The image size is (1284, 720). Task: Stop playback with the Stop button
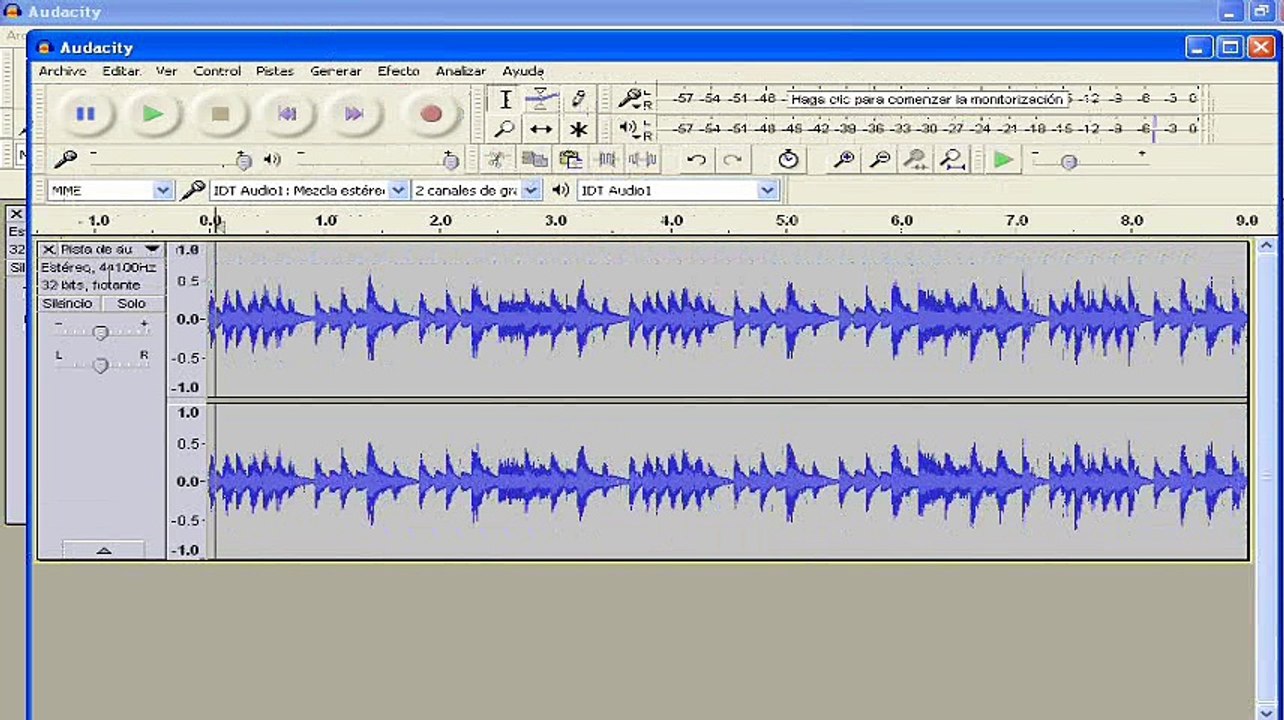pyautogui.click(x=220, y=114)
